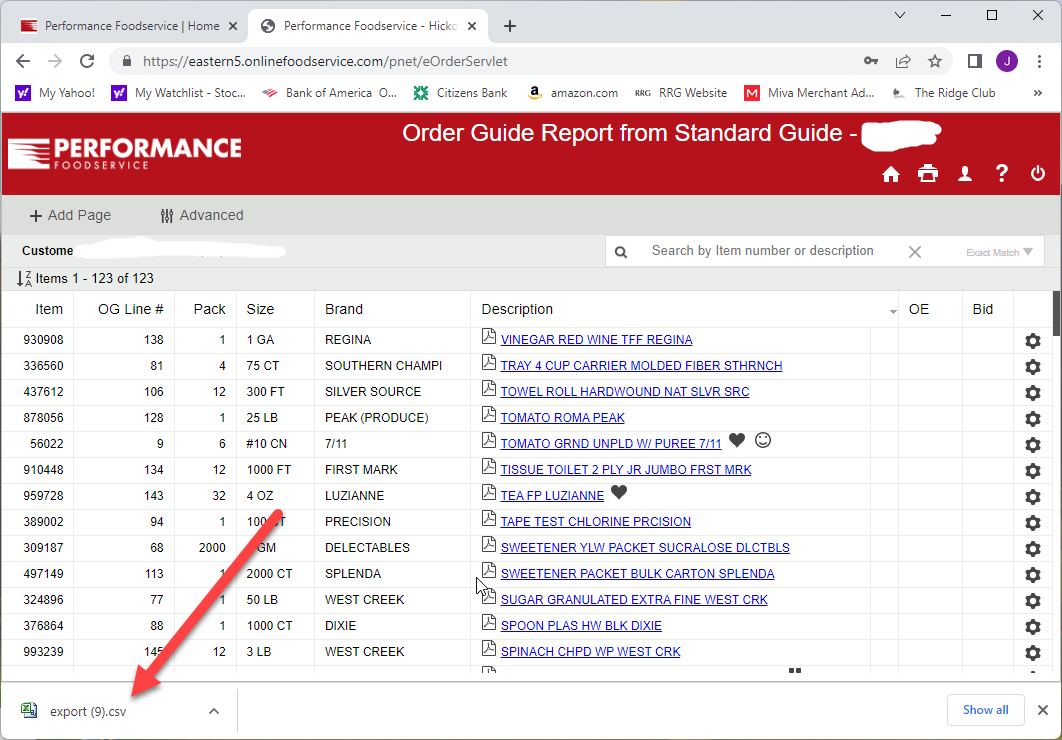Open gear options for TAPE TEST CHLORINE row

[1033, 523]
